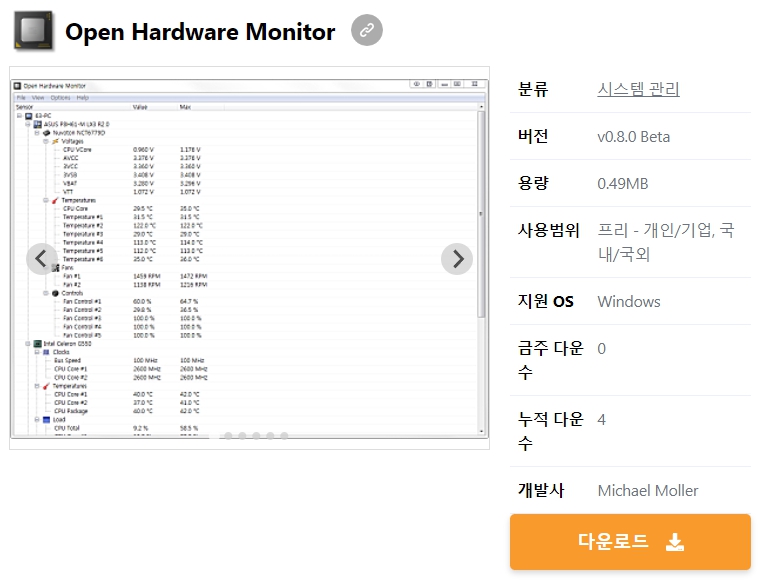Click the 사용범위 label
The width and height of the screenshot is (758, 583).
[548, 230]
